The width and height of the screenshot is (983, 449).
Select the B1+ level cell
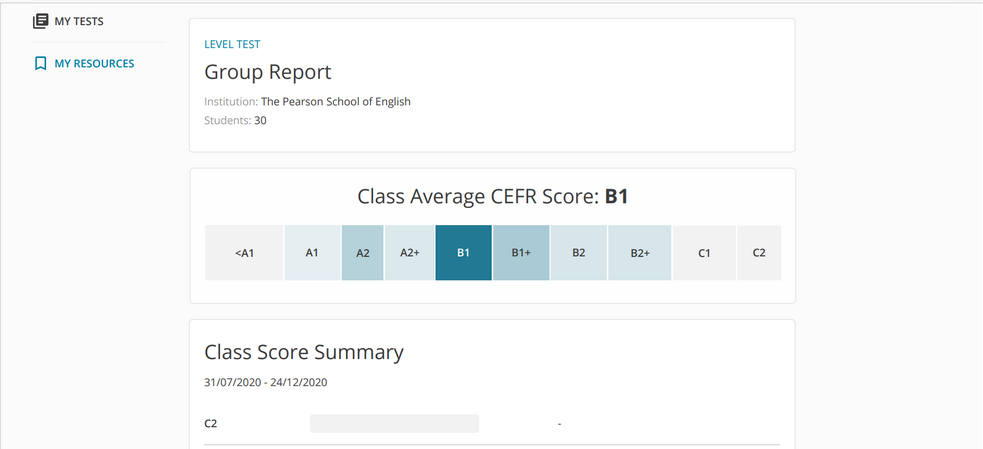[x=521, y=253]
